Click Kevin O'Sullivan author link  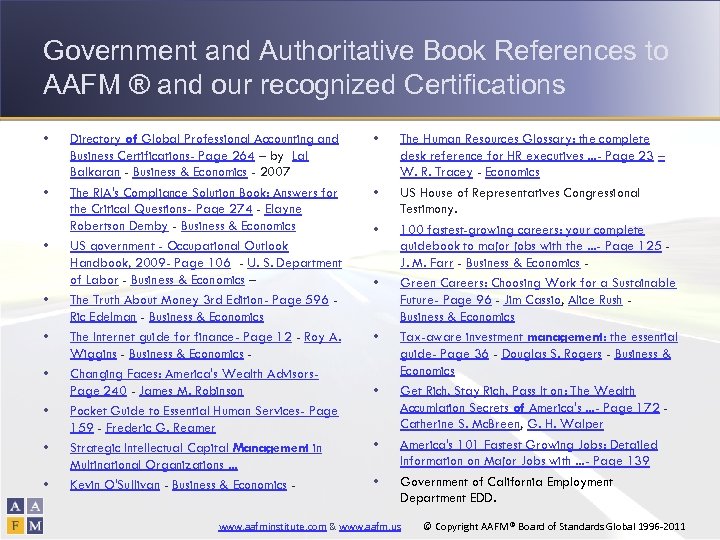pos(115,485)
